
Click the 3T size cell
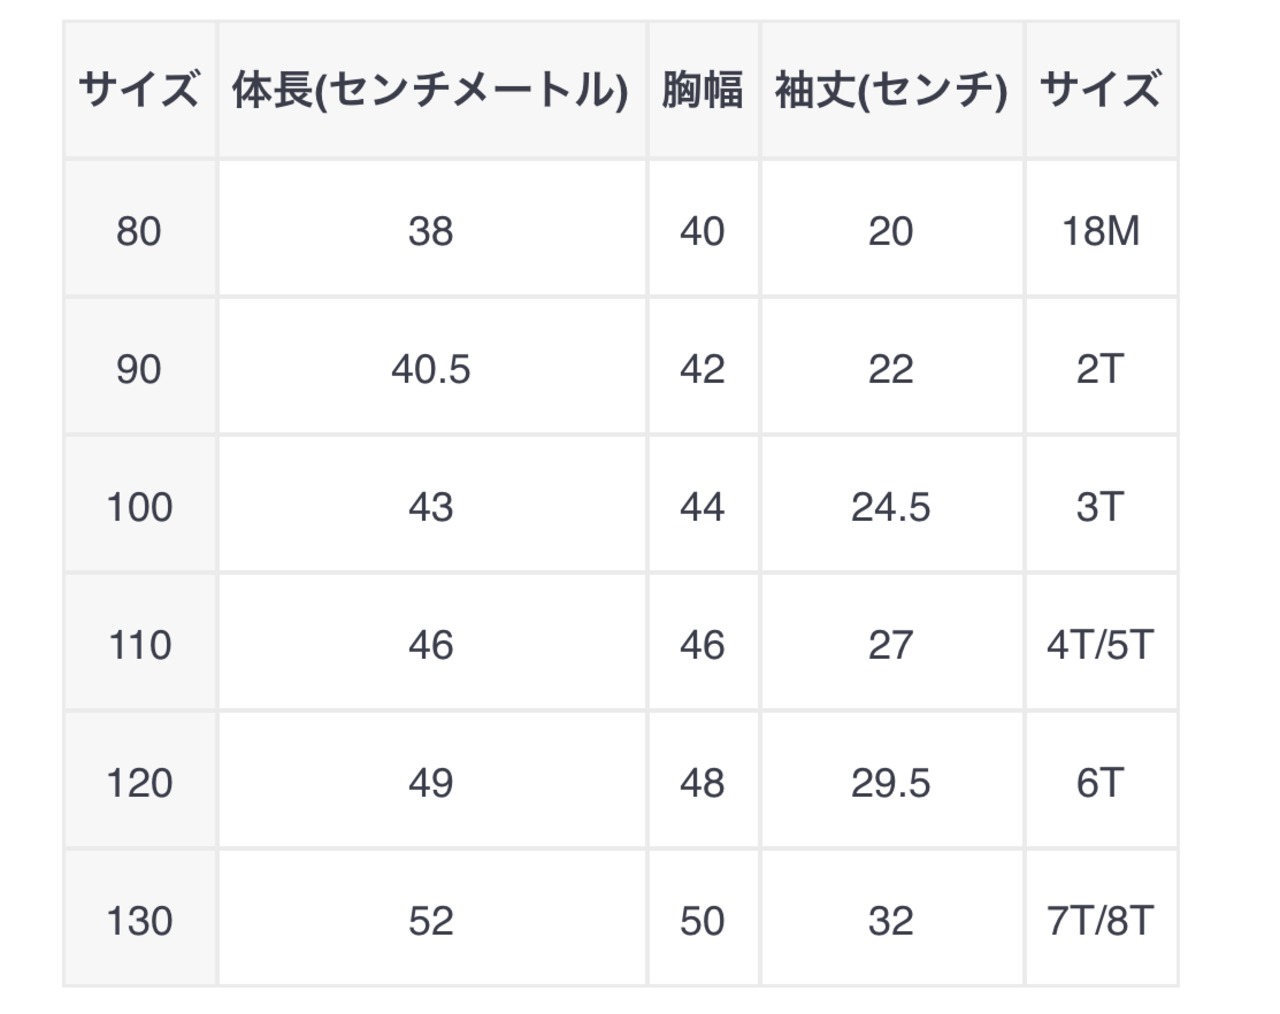click(1100, 507)
